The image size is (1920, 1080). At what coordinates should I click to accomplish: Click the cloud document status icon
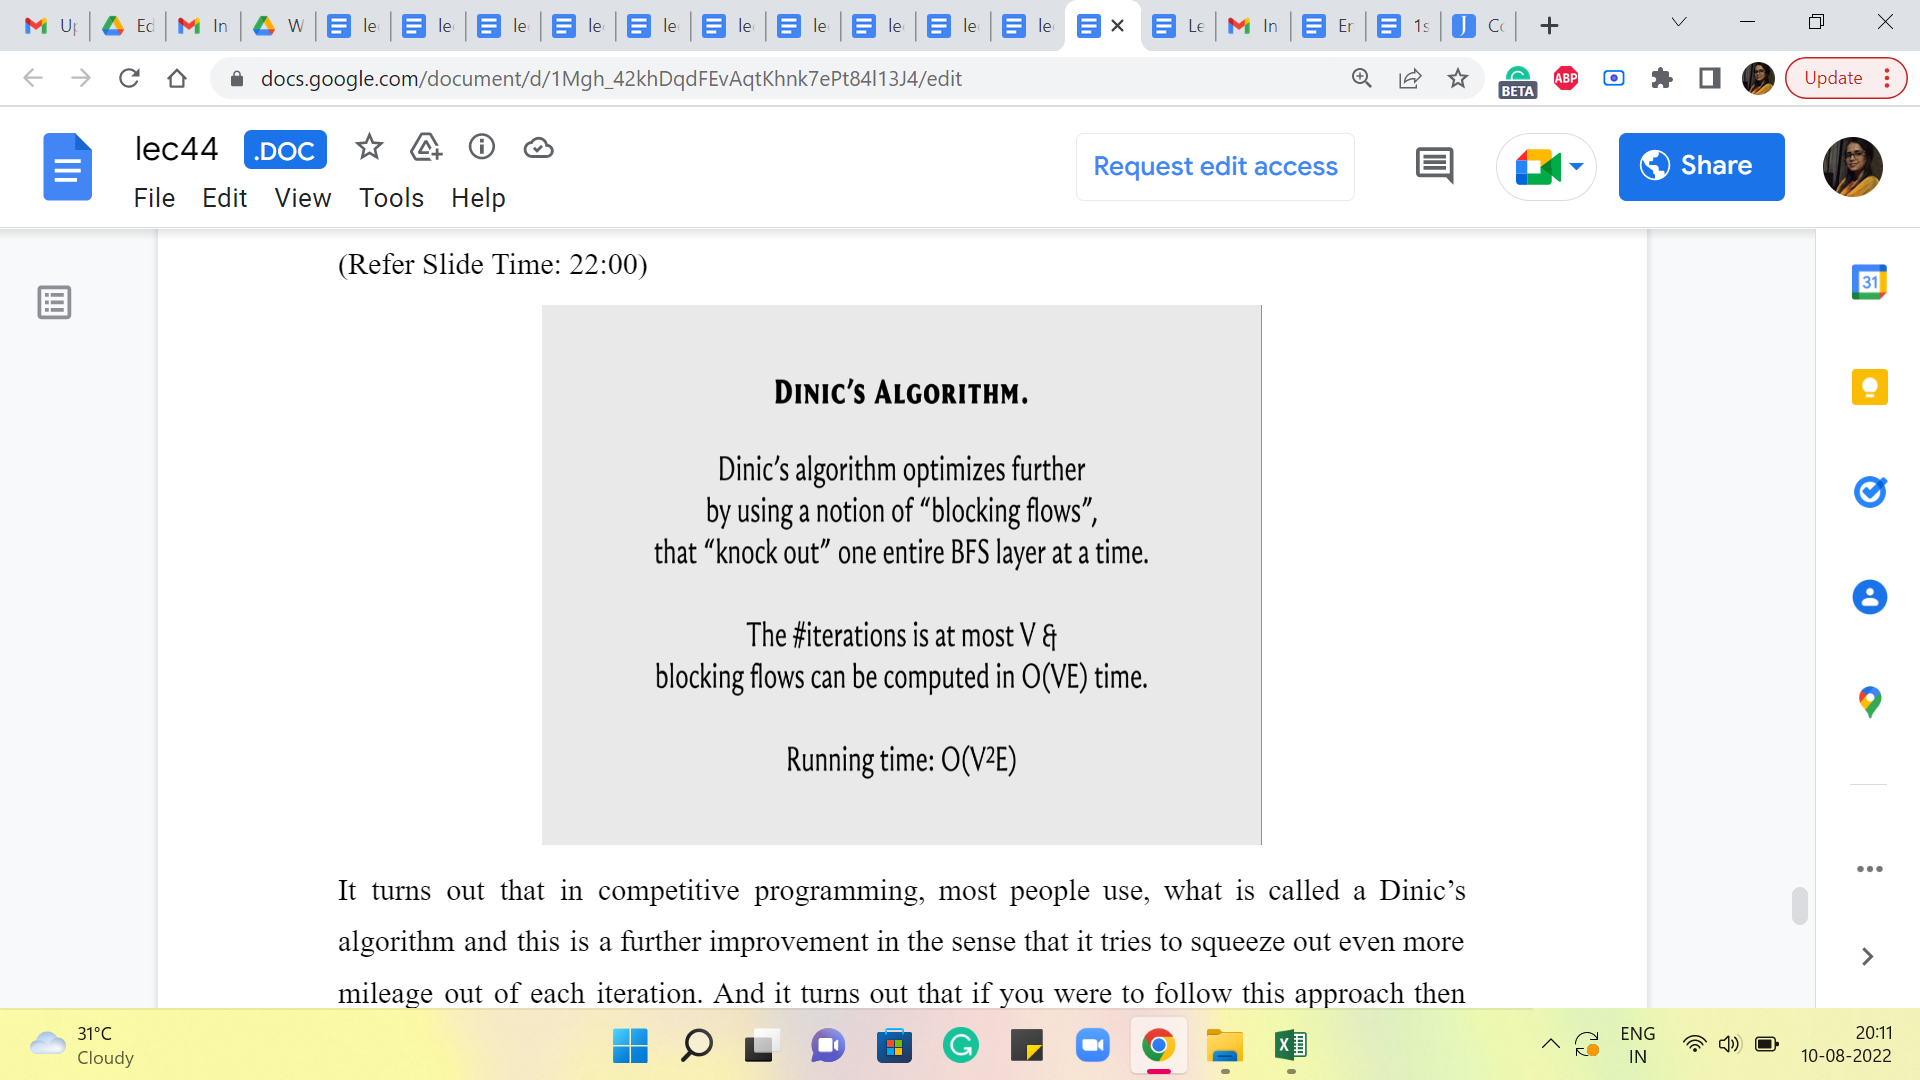538,148
